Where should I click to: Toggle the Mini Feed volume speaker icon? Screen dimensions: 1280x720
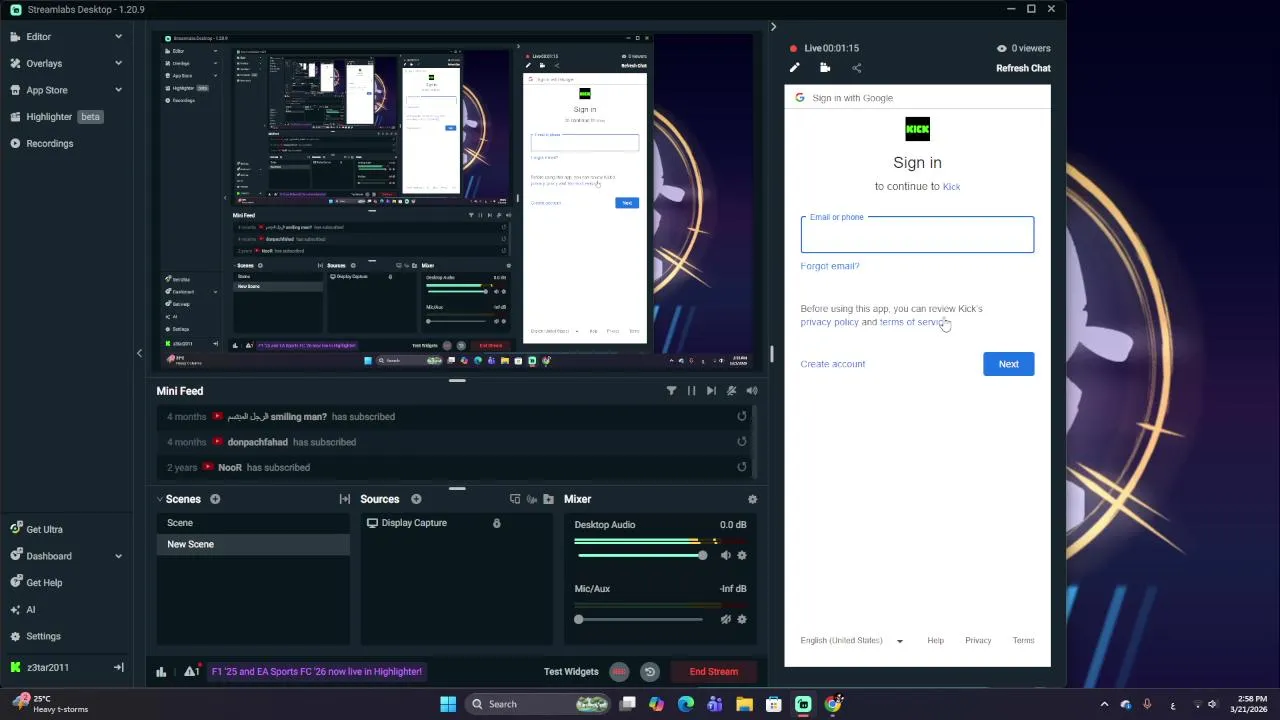752,391
